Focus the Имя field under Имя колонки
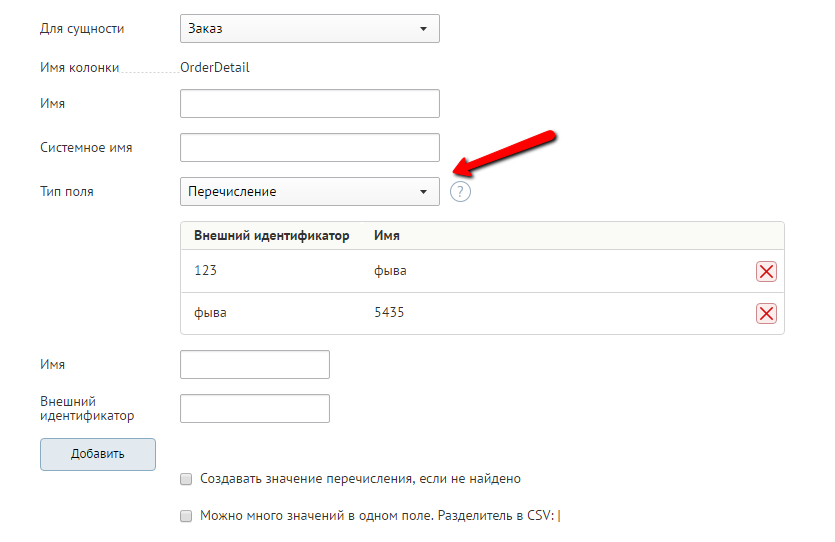Viewport: 835px width, 542px height. [x=309, y=104]
